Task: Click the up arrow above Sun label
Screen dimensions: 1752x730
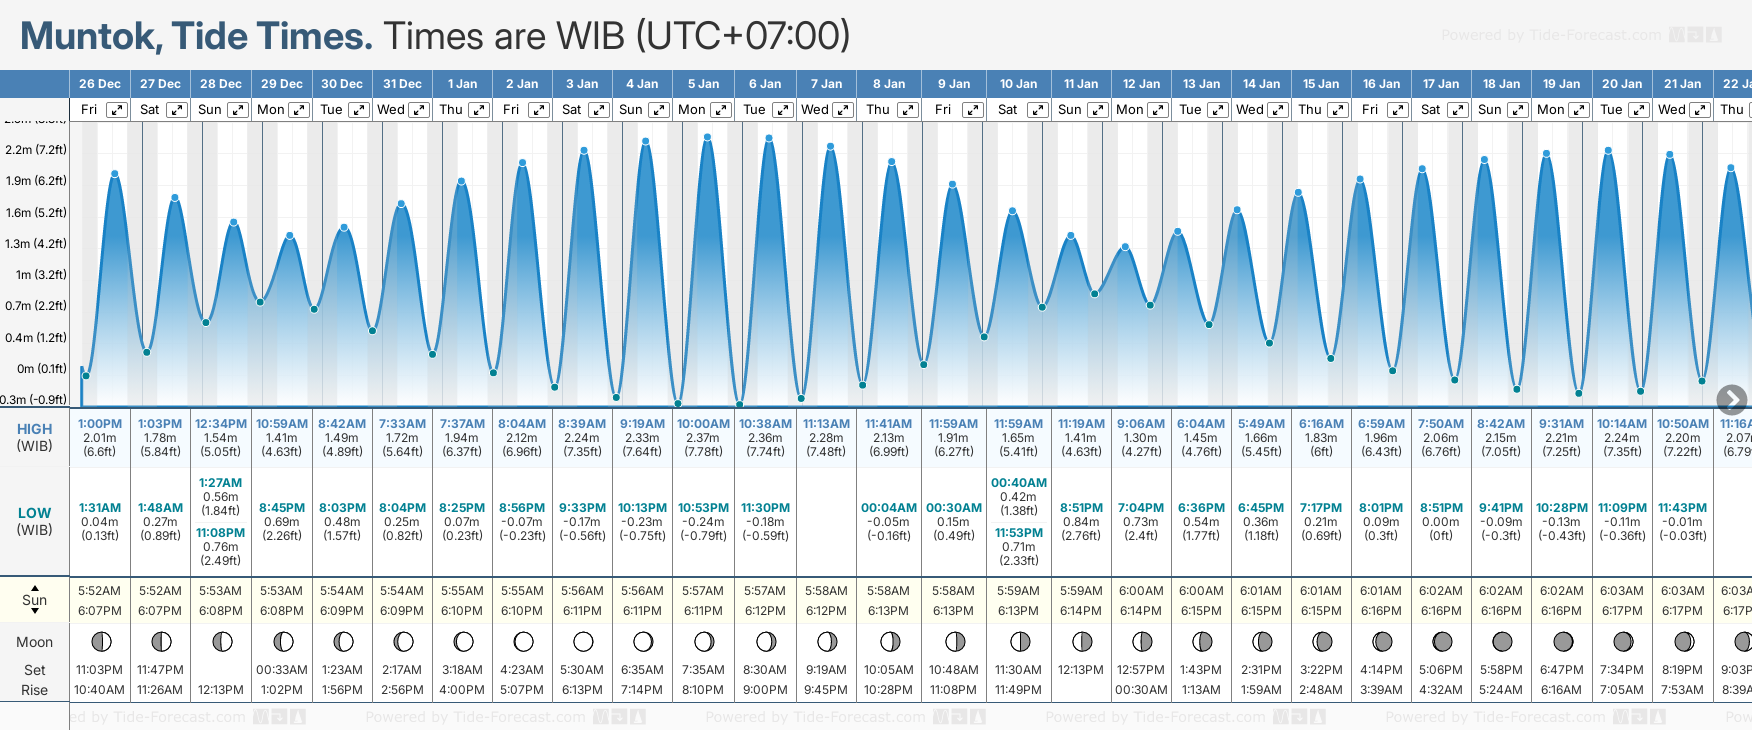Action: point(35,588)
